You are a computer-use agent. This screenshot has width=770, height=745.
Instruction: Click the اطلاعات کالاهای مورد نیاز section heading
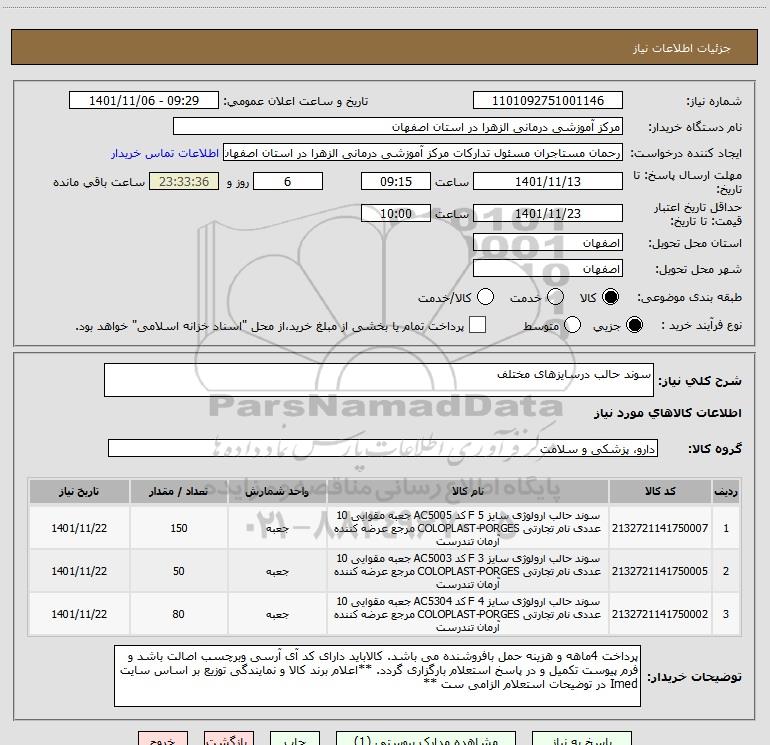[x=667, y=413]
